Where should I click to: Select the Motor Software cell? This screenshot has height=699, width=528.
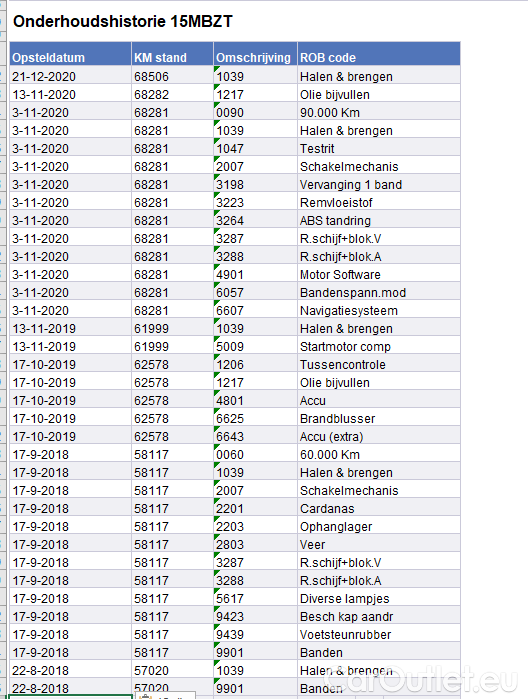click(x=379, y=275)
